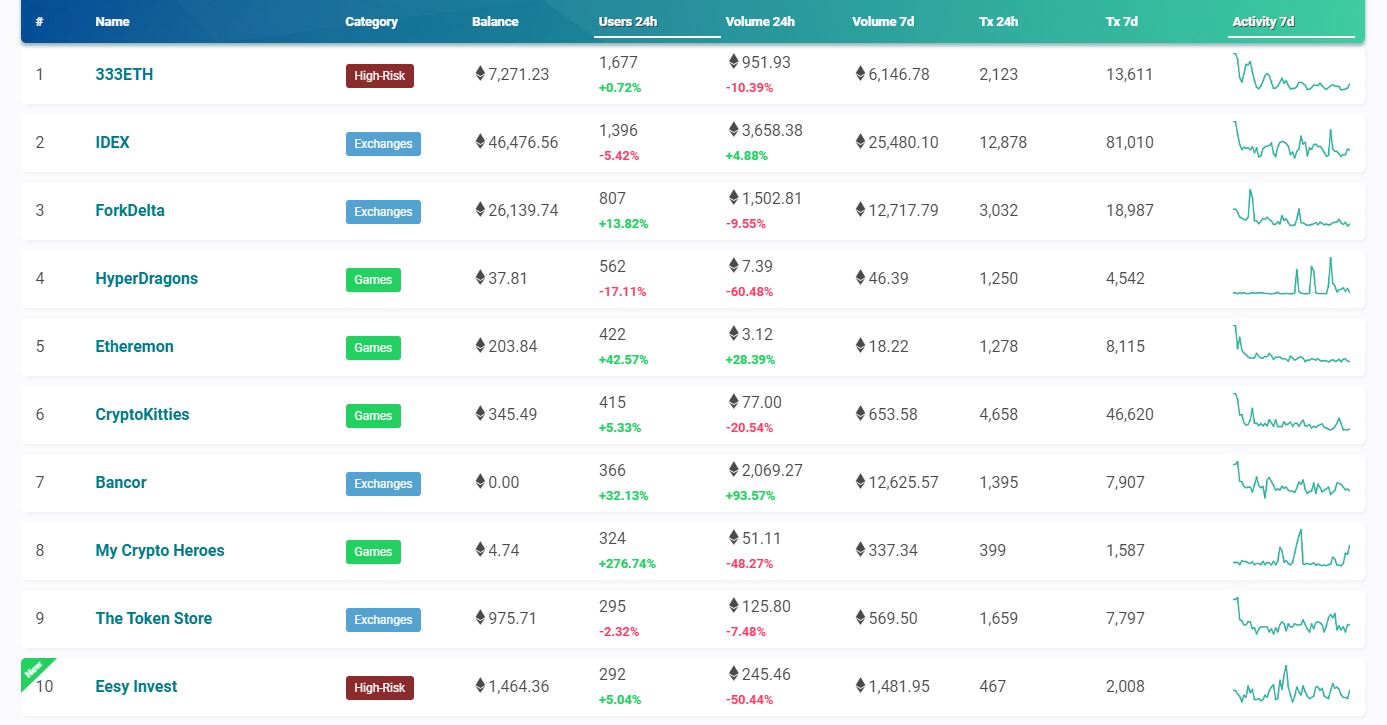Select the Tx 7d value 46,620
This screenshot has height=725, width=1387.
pyautogui.click(x=1130, y=415)
